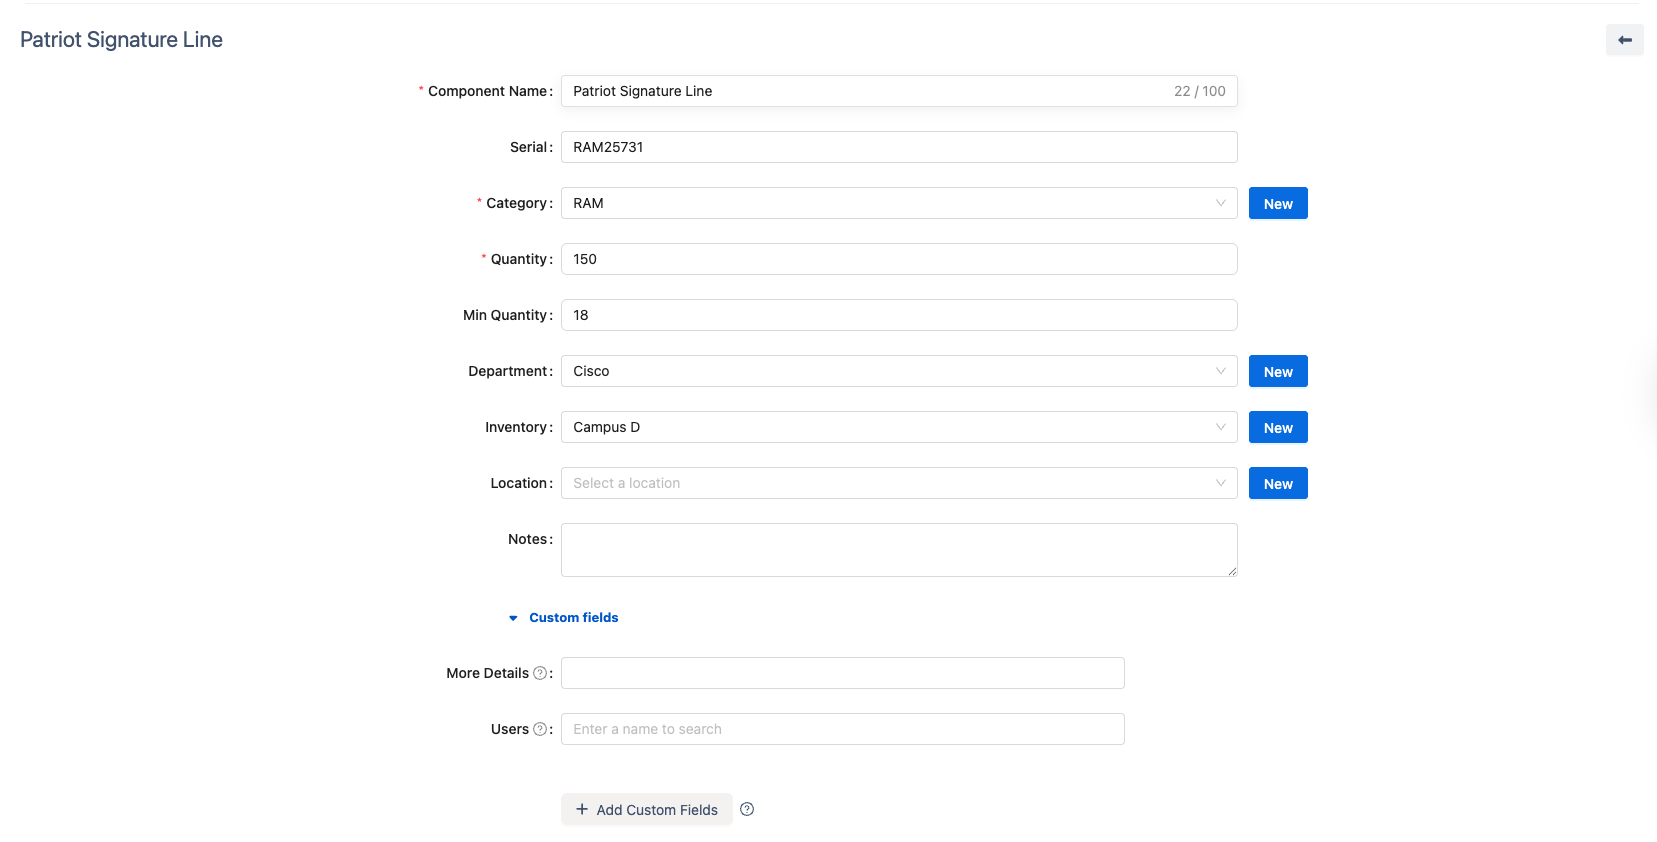Open the Select a location dropdown
The image size is (1657, 842).
click(x=898, y=483)
